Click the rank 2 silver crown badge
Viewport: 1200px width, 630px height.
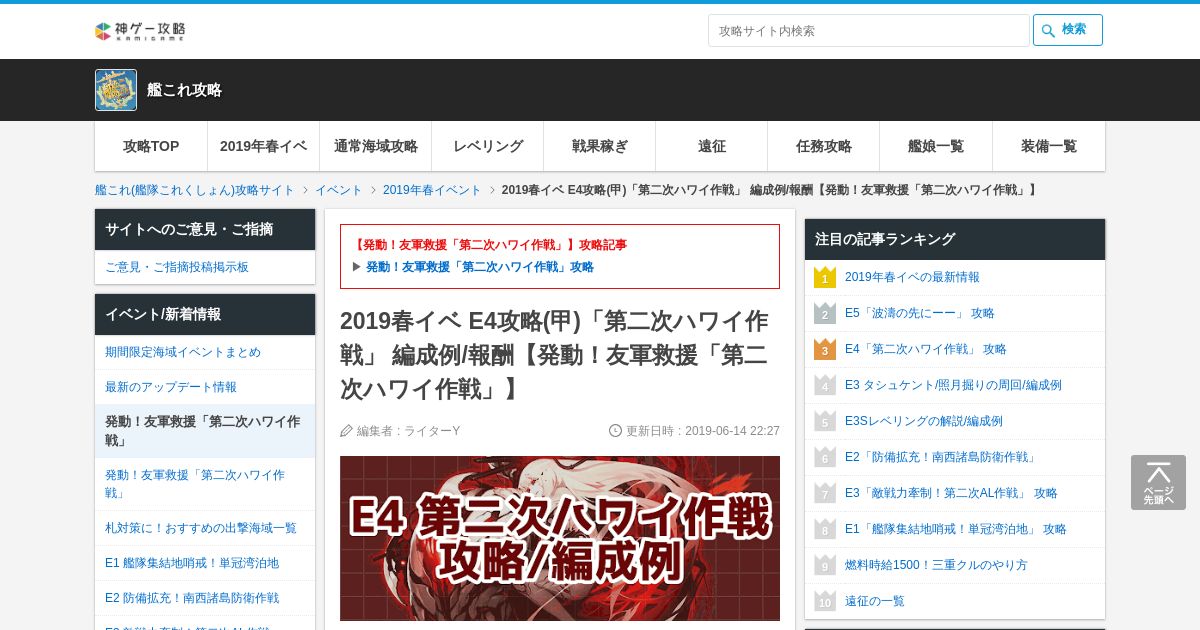pyautogui.click(x=825, y=313)
